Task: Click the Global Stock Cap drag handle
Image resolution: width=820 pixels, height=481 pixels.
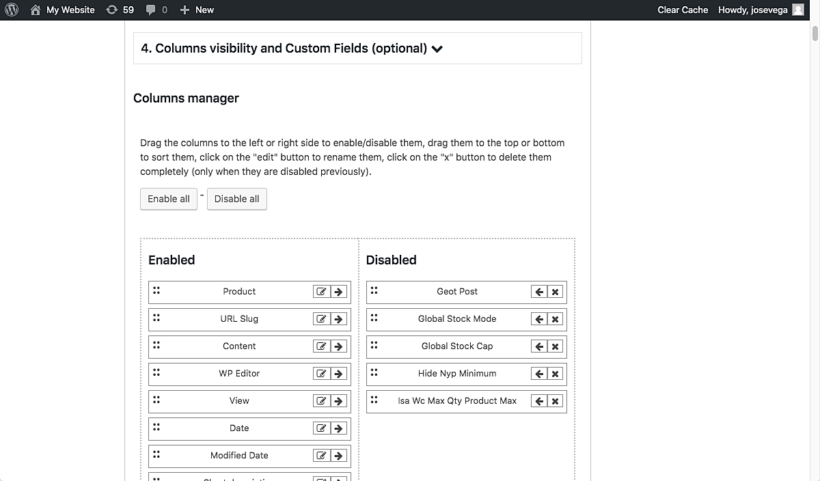Action: coord(374,345)
